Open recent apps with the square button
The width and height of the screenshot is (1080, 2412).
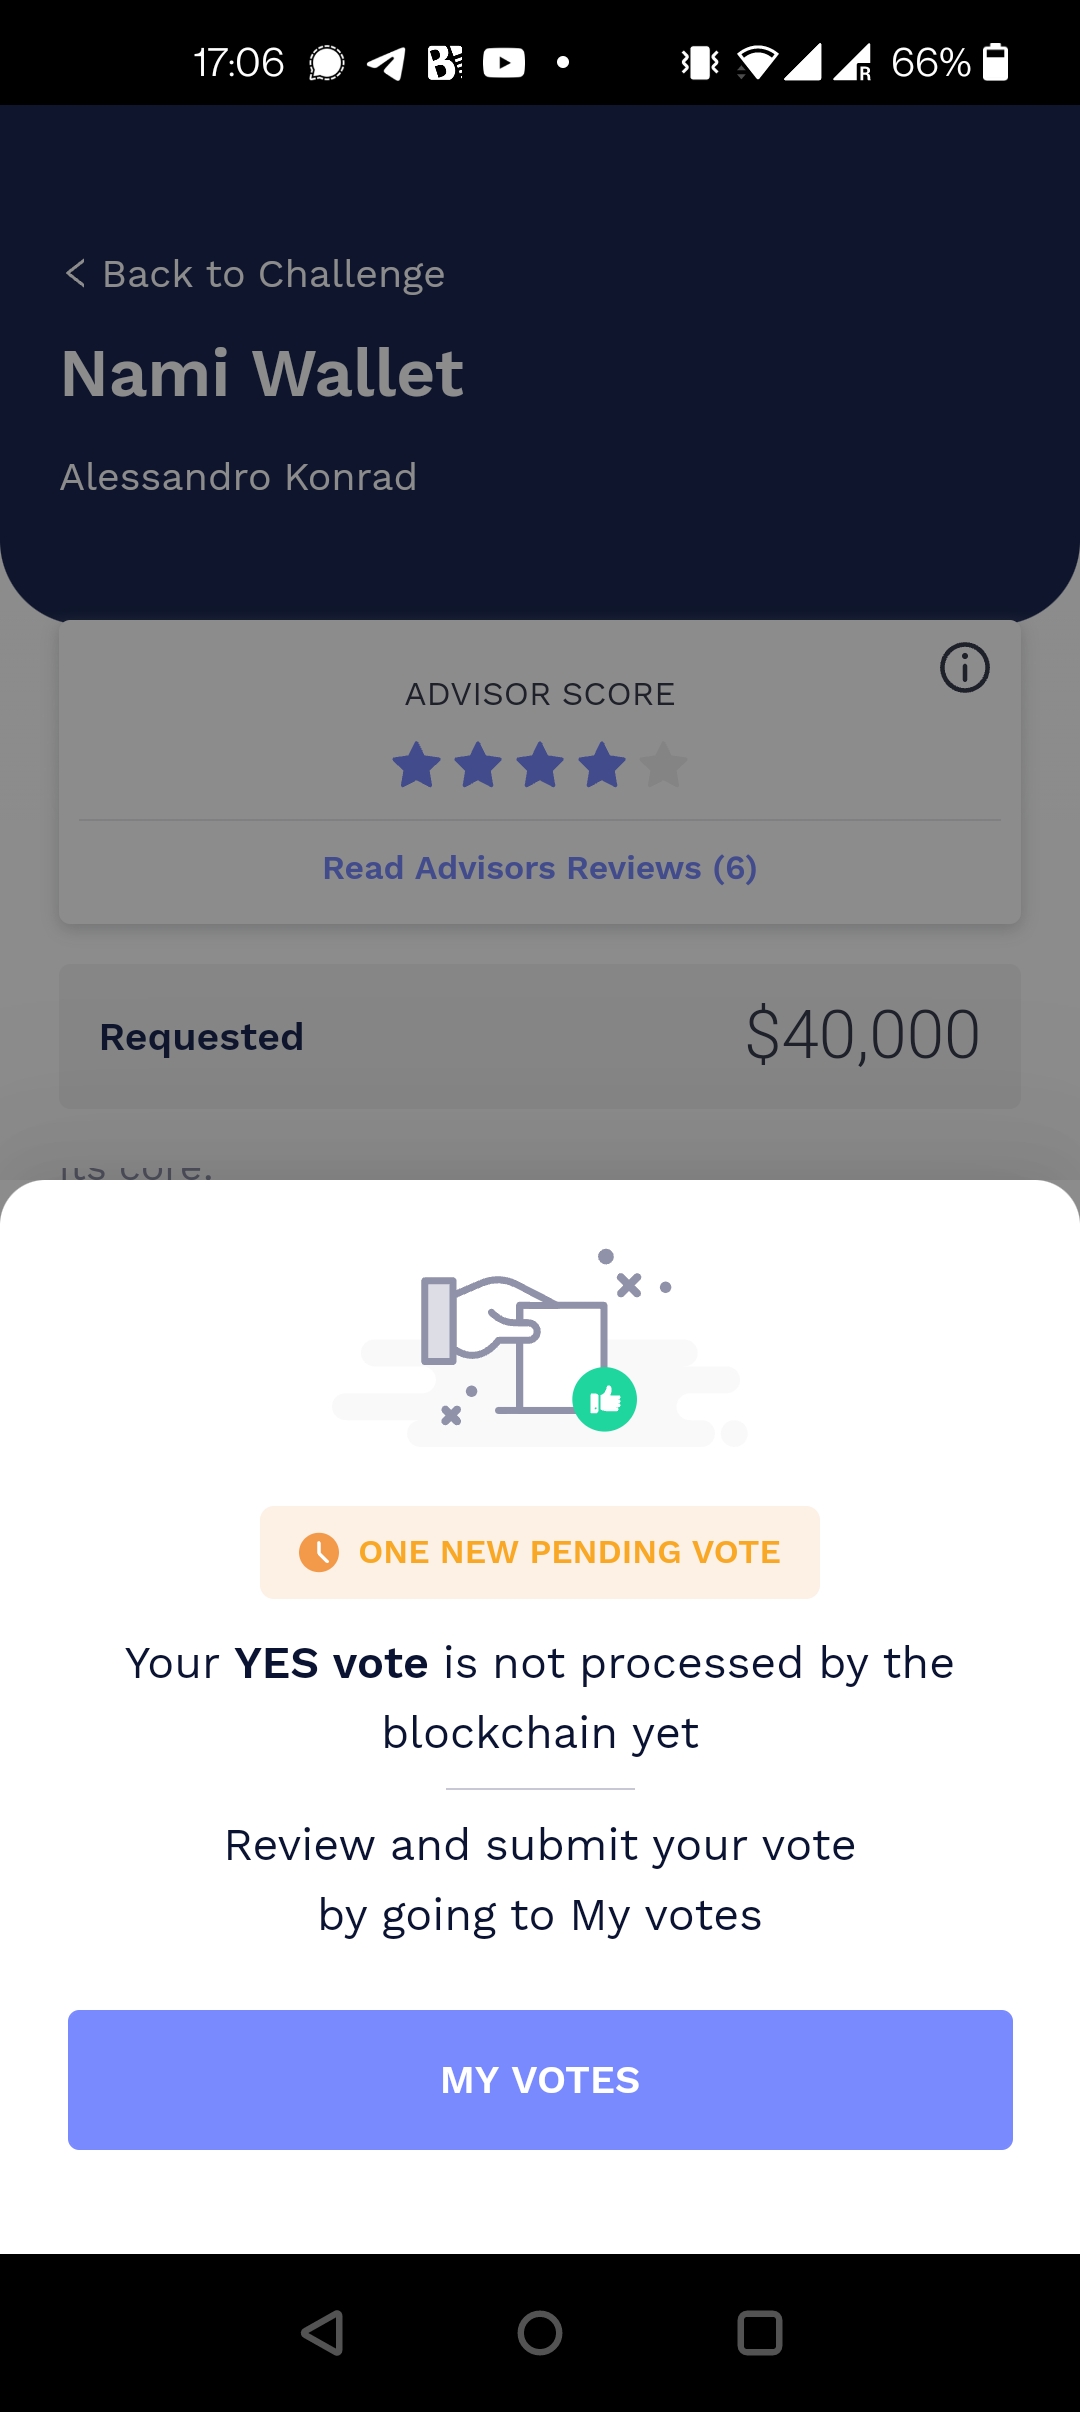(759, 2333)
